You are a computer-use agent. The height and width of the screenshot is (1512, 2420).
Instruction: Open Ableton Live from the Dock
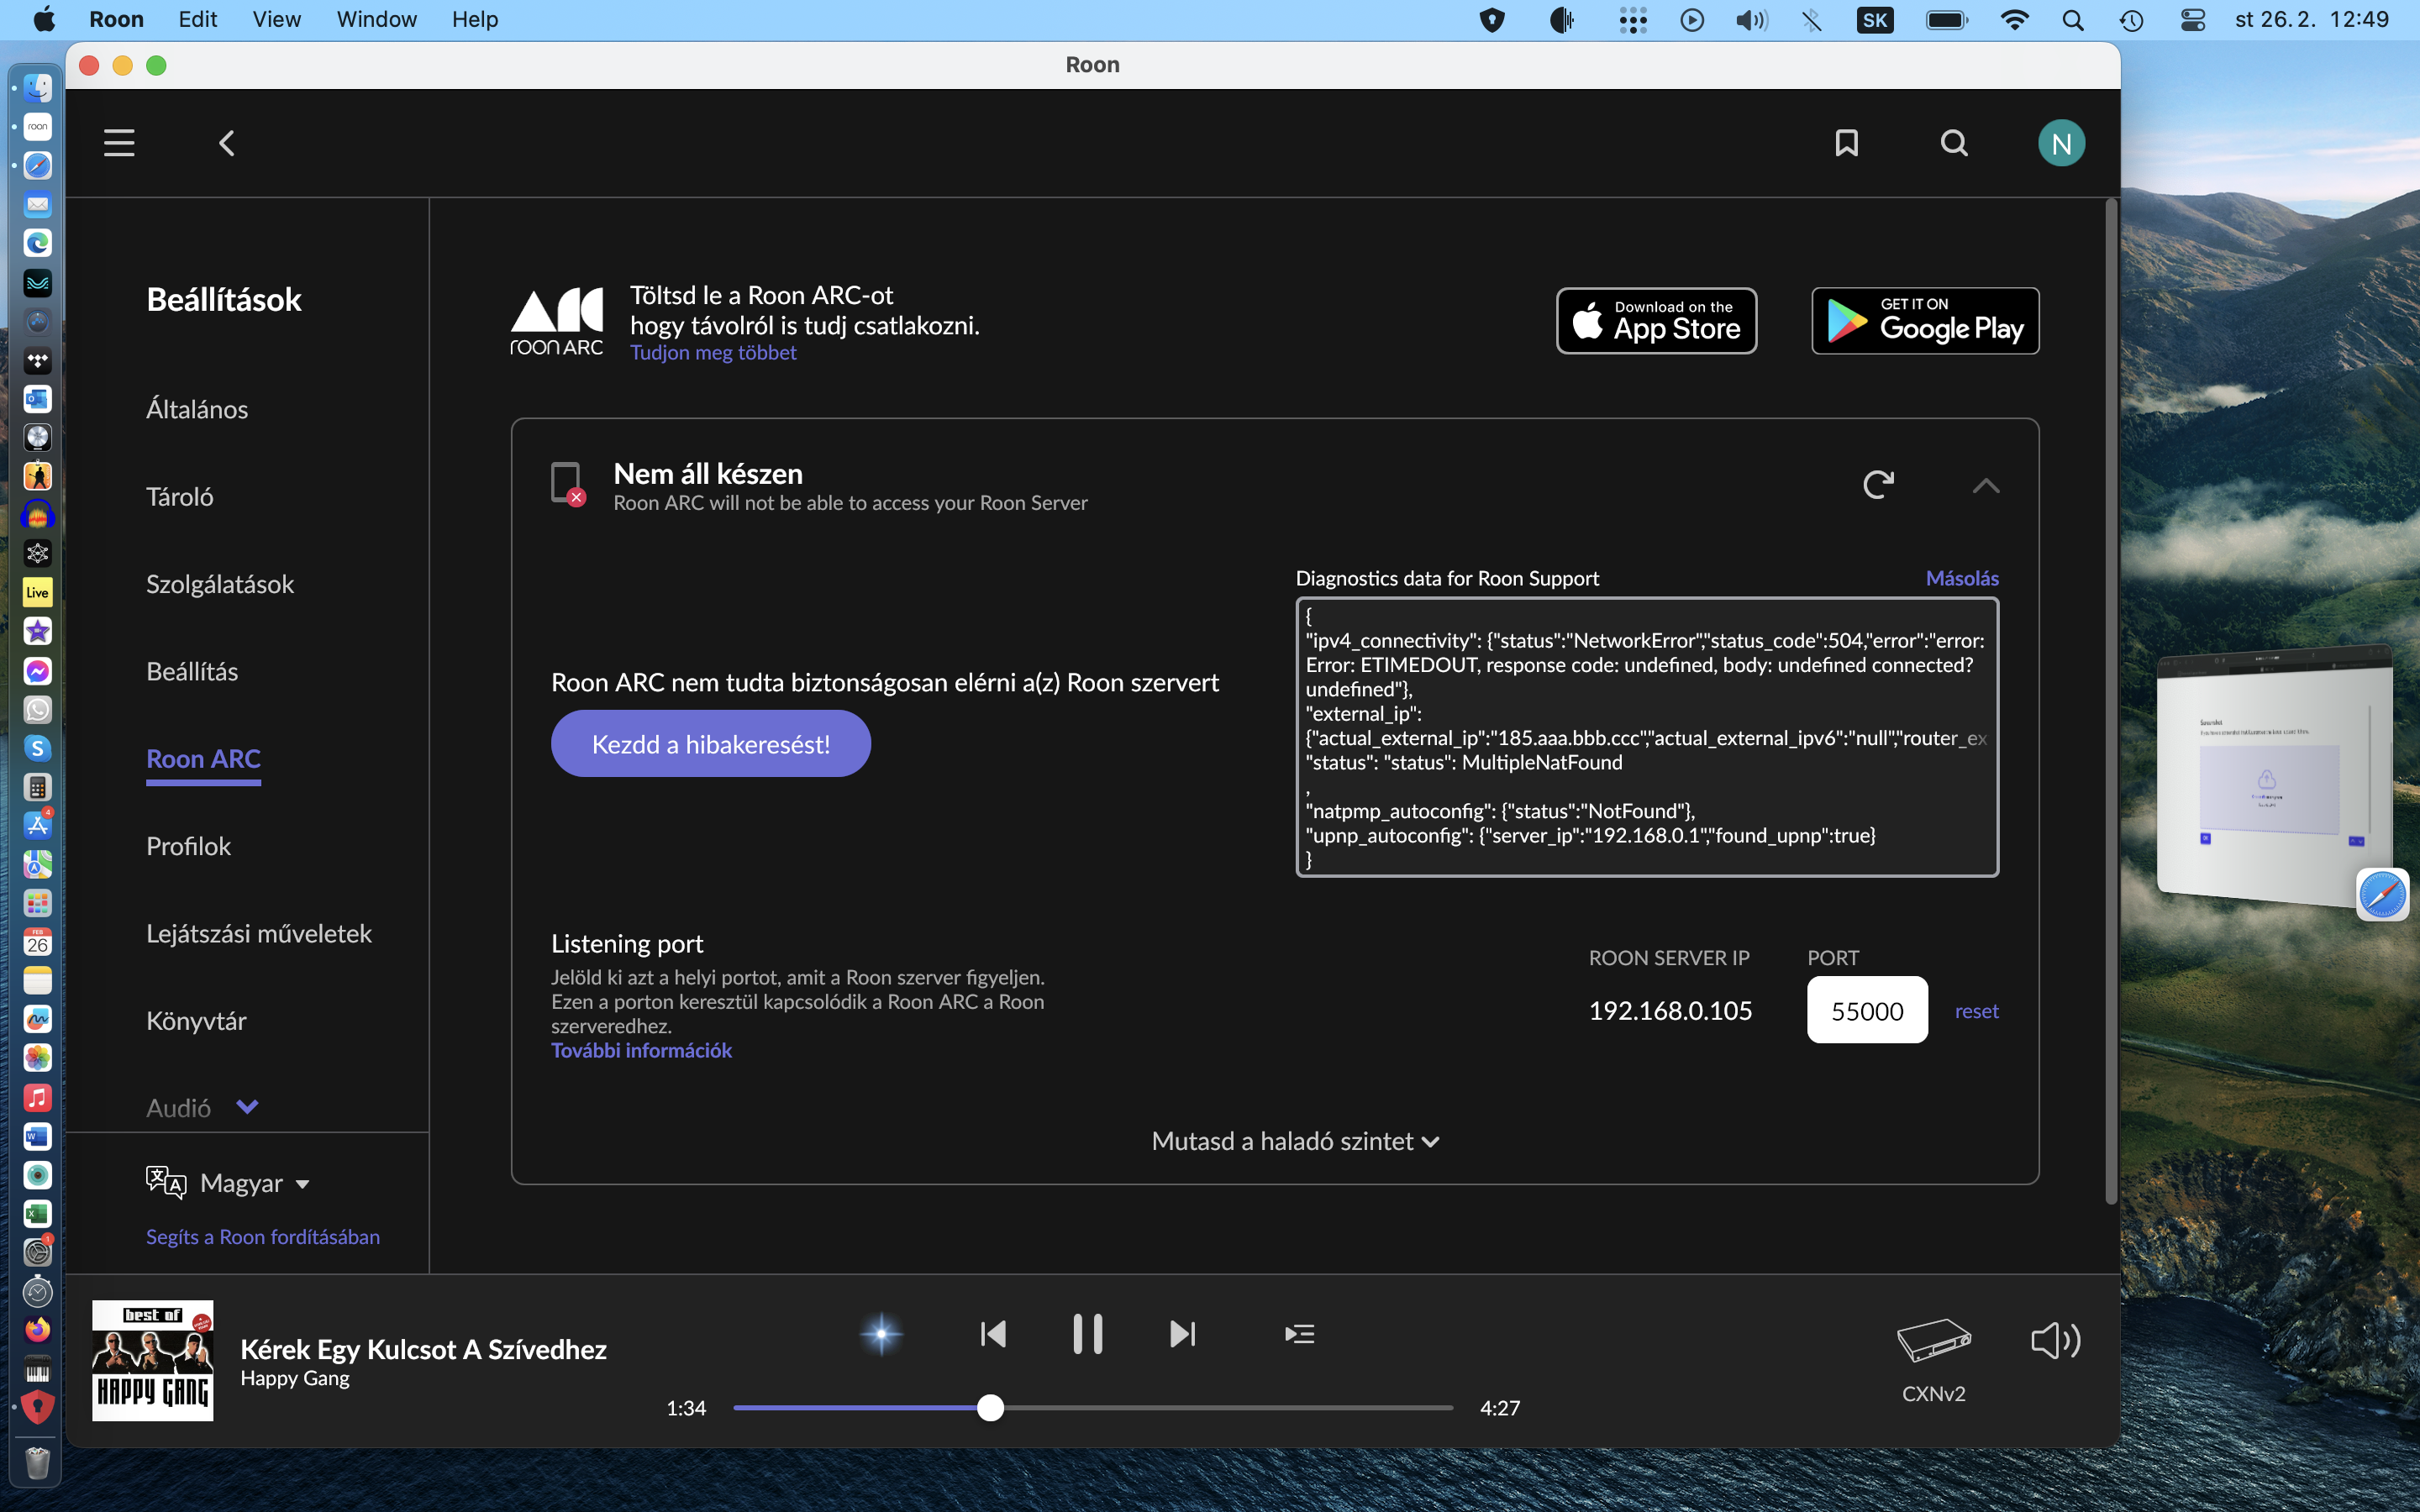(37, 592)
